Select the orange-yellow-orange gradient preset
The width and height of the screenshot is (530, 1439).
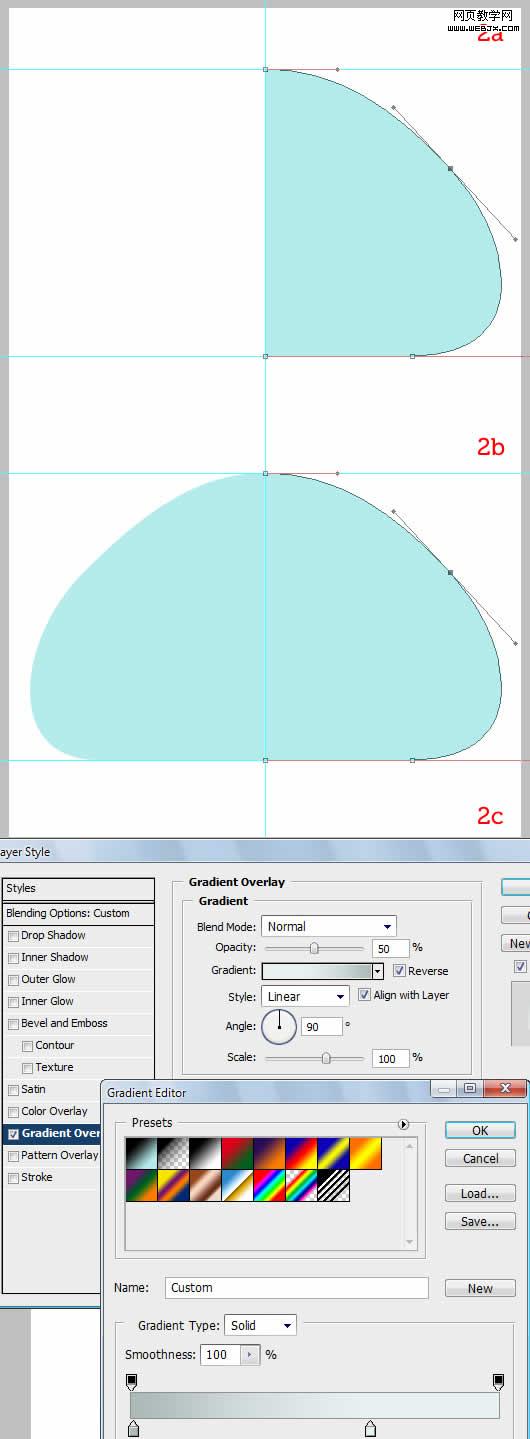pyautogui.click(x=365, y=1154)
